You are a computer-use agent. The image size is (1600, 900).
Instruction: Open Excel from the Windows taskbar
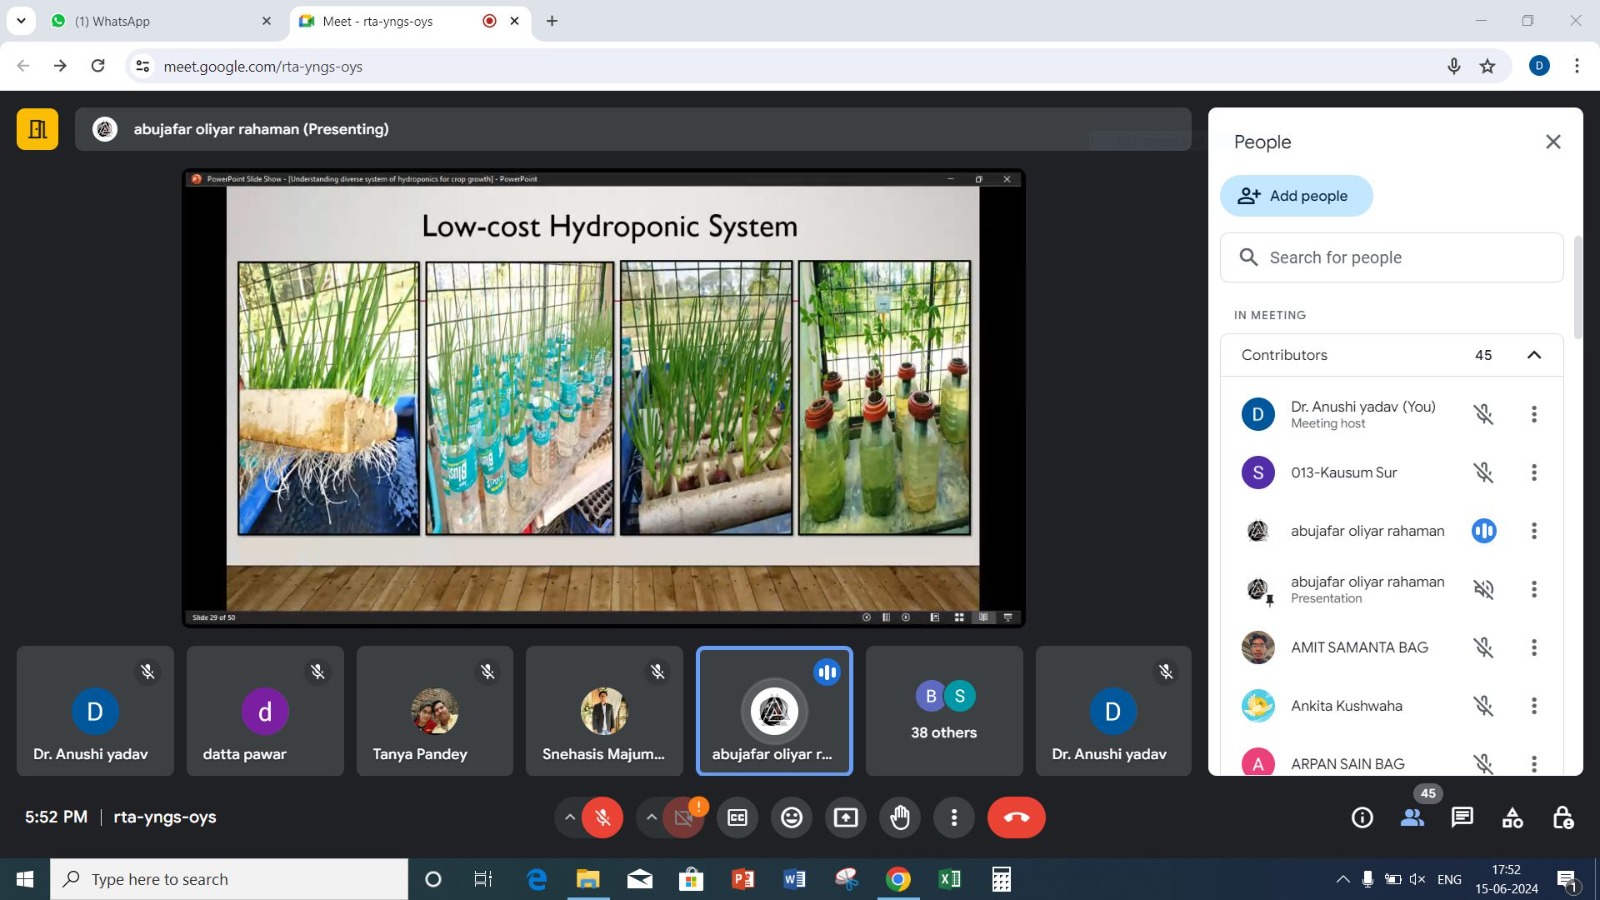[950, 880]
